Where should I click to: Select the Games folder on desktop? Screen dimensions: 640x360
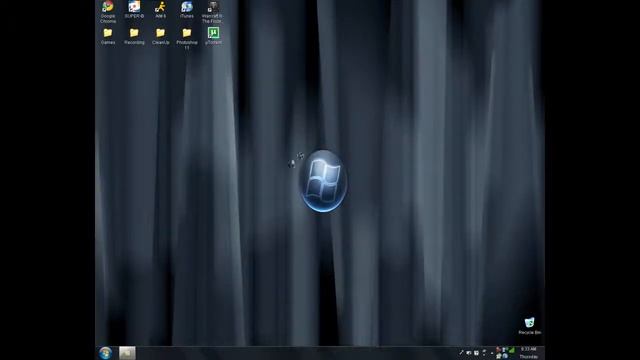[x=108, y=36]
